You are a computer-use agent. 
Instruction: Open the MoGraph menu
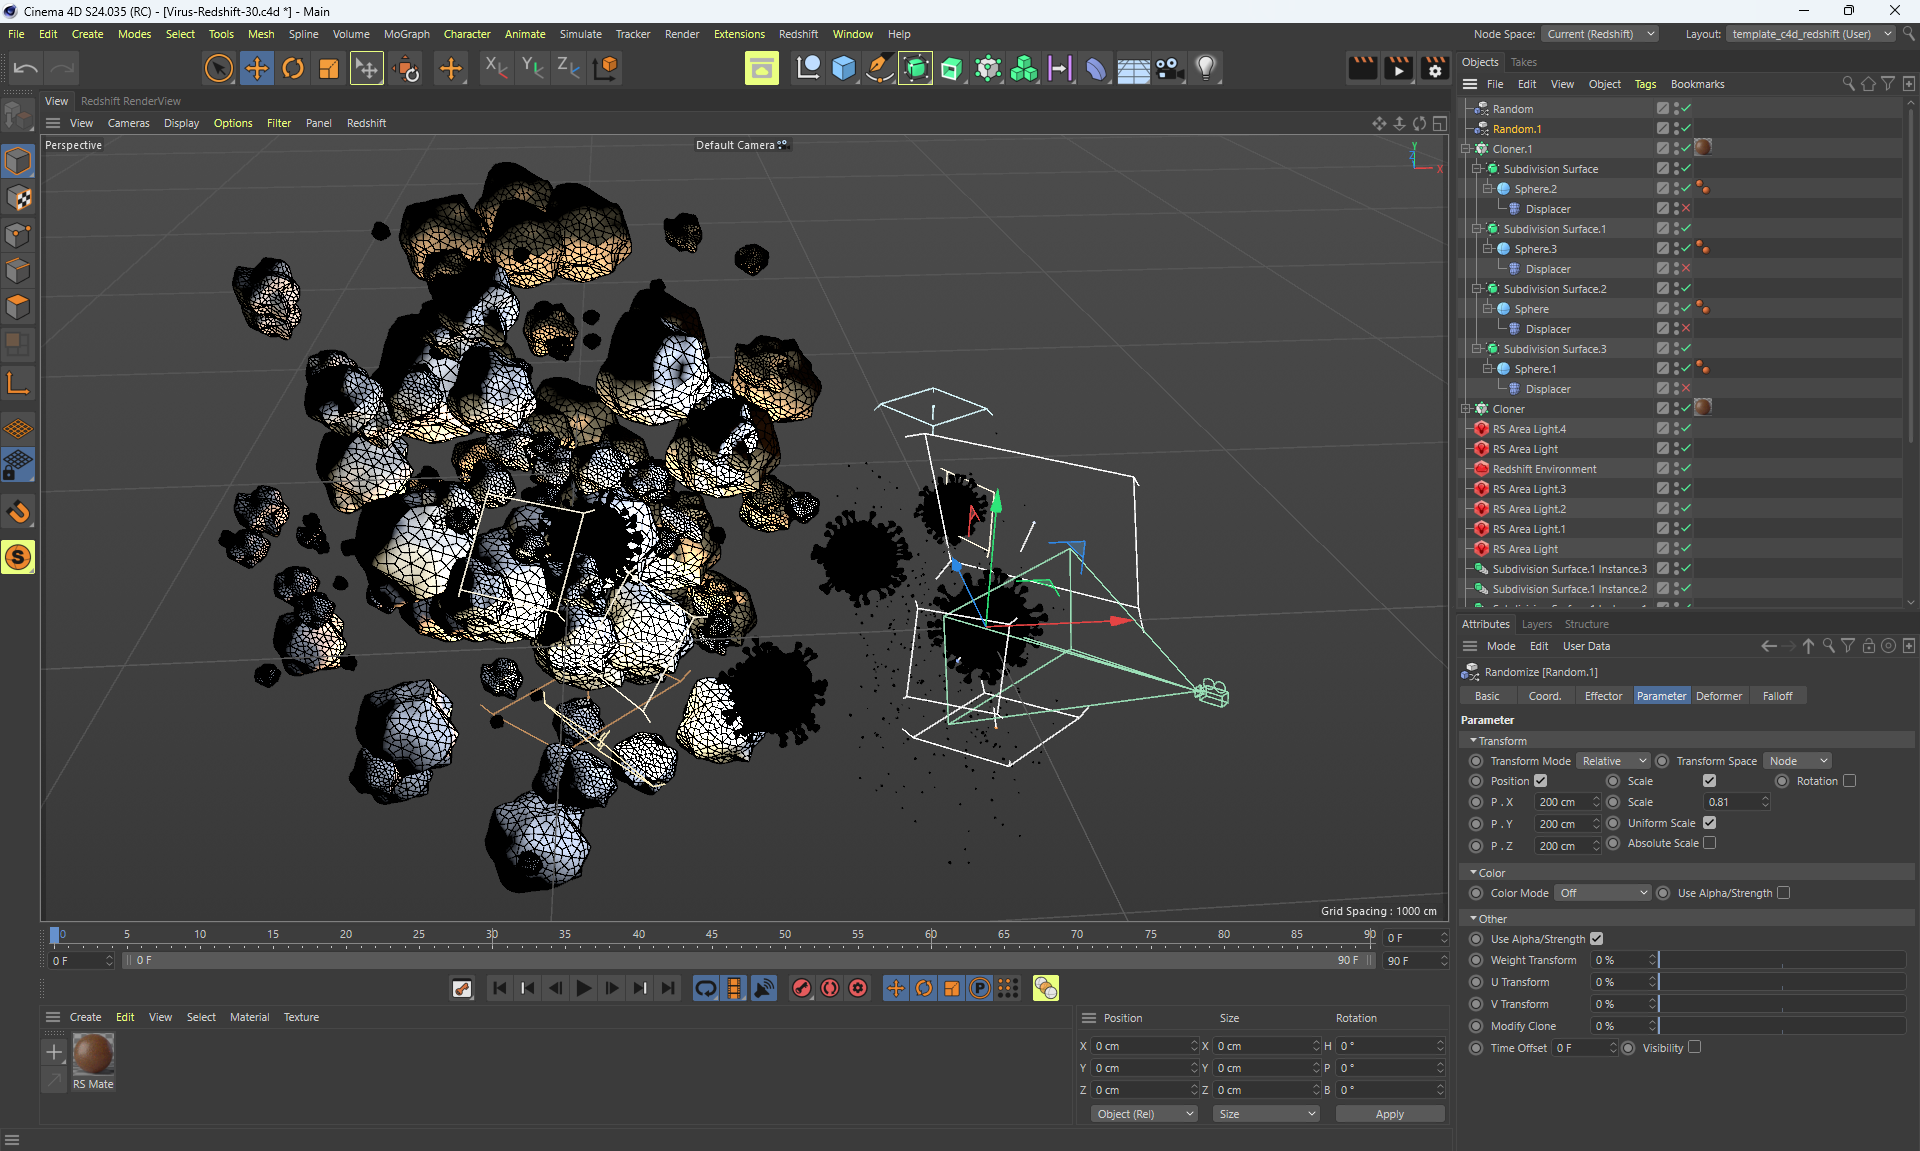coord(406,34)
